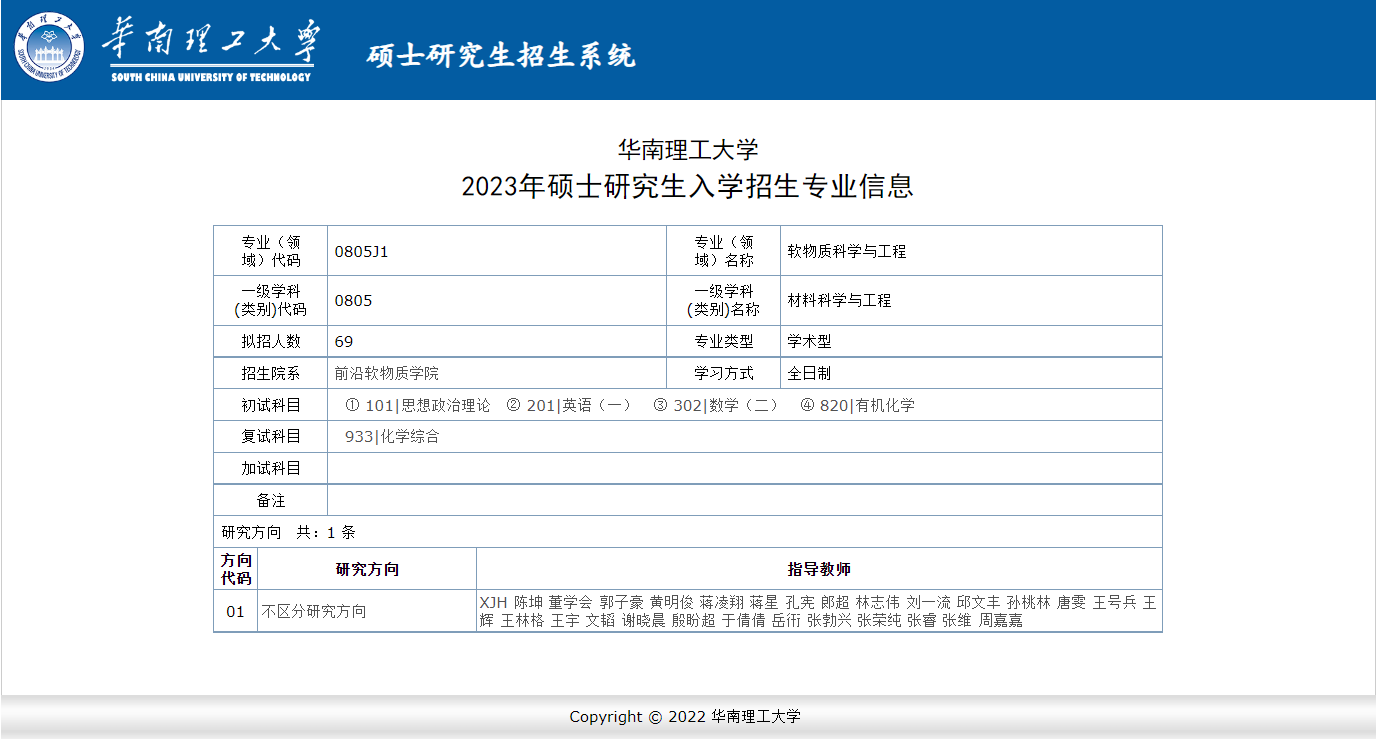Viewport: 1376px width, 739px height.
Task: Click advisor name 林志伟
Action: point(878,602)
